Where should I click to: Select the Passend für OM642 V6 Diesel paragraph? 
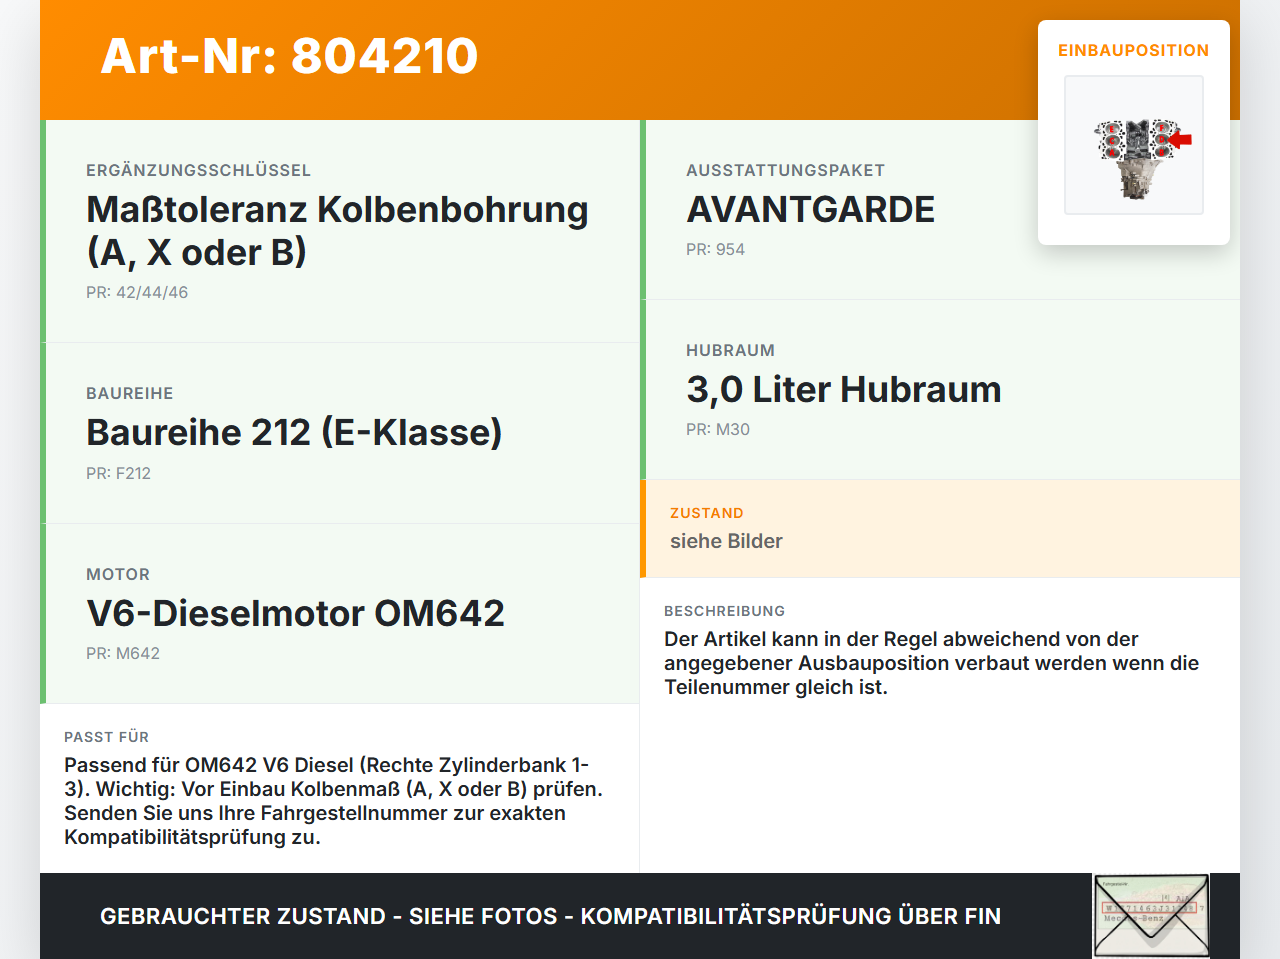click(x=334, y=801)
